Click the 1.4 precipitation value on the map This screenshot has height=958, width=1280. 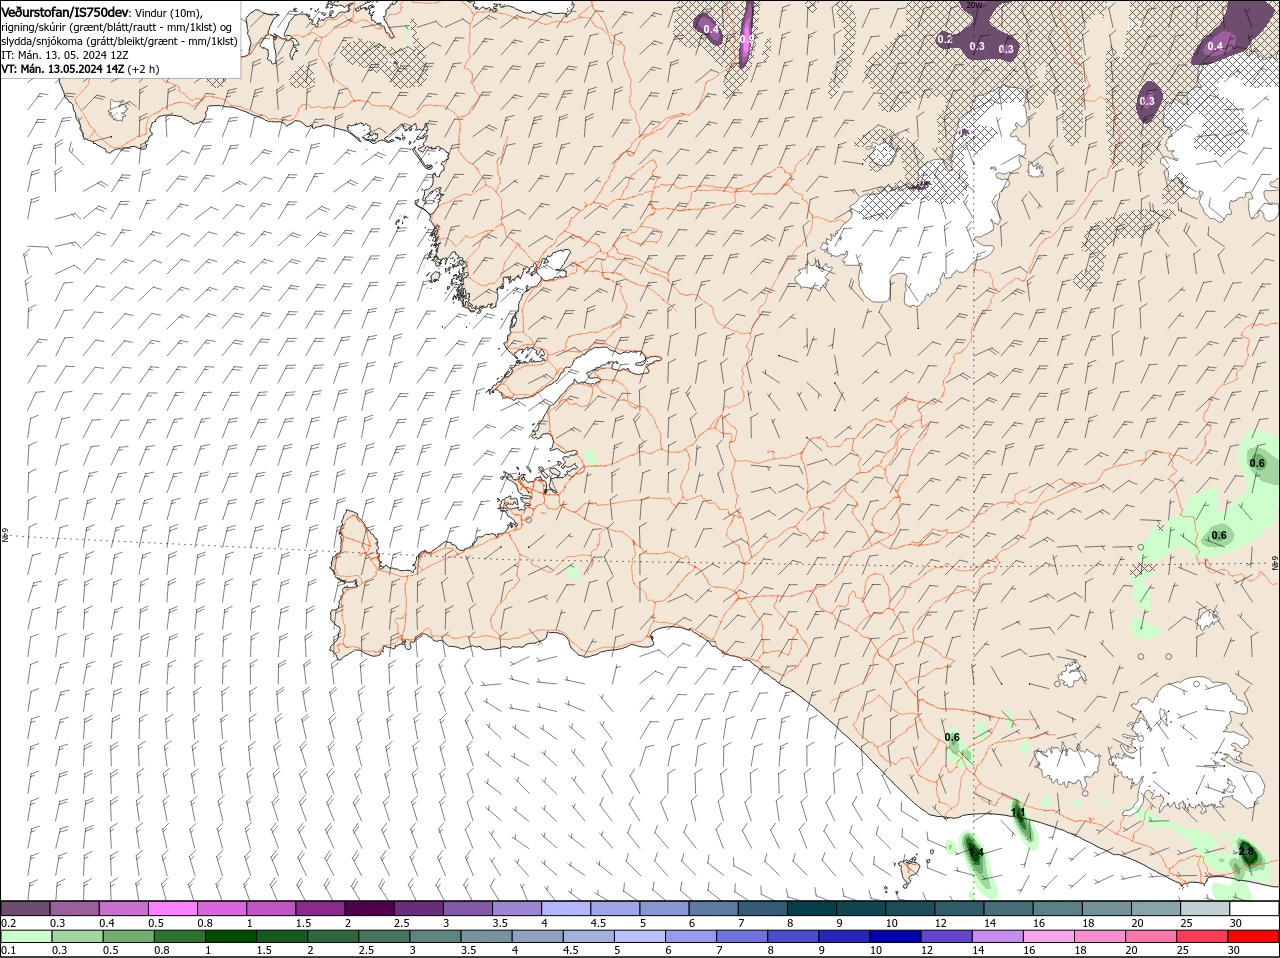coord(976,852)
